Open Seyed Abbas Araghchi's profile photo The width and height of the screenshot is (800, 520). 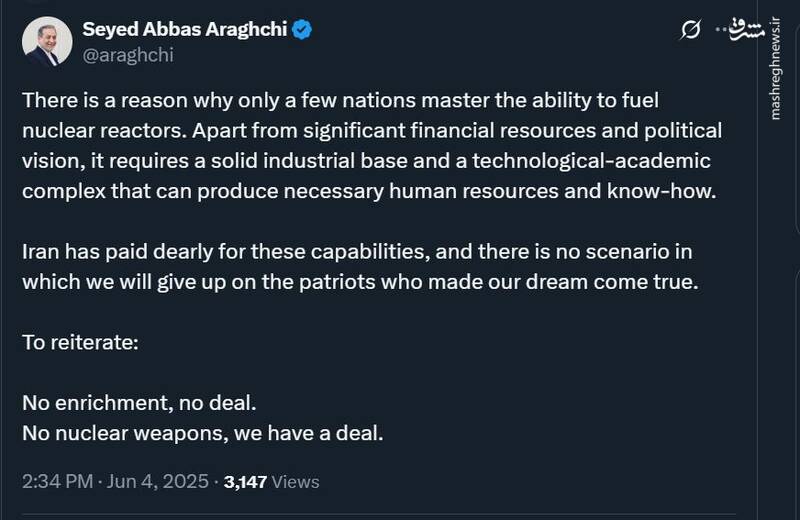pyautogui.click(x=42, y=42)
